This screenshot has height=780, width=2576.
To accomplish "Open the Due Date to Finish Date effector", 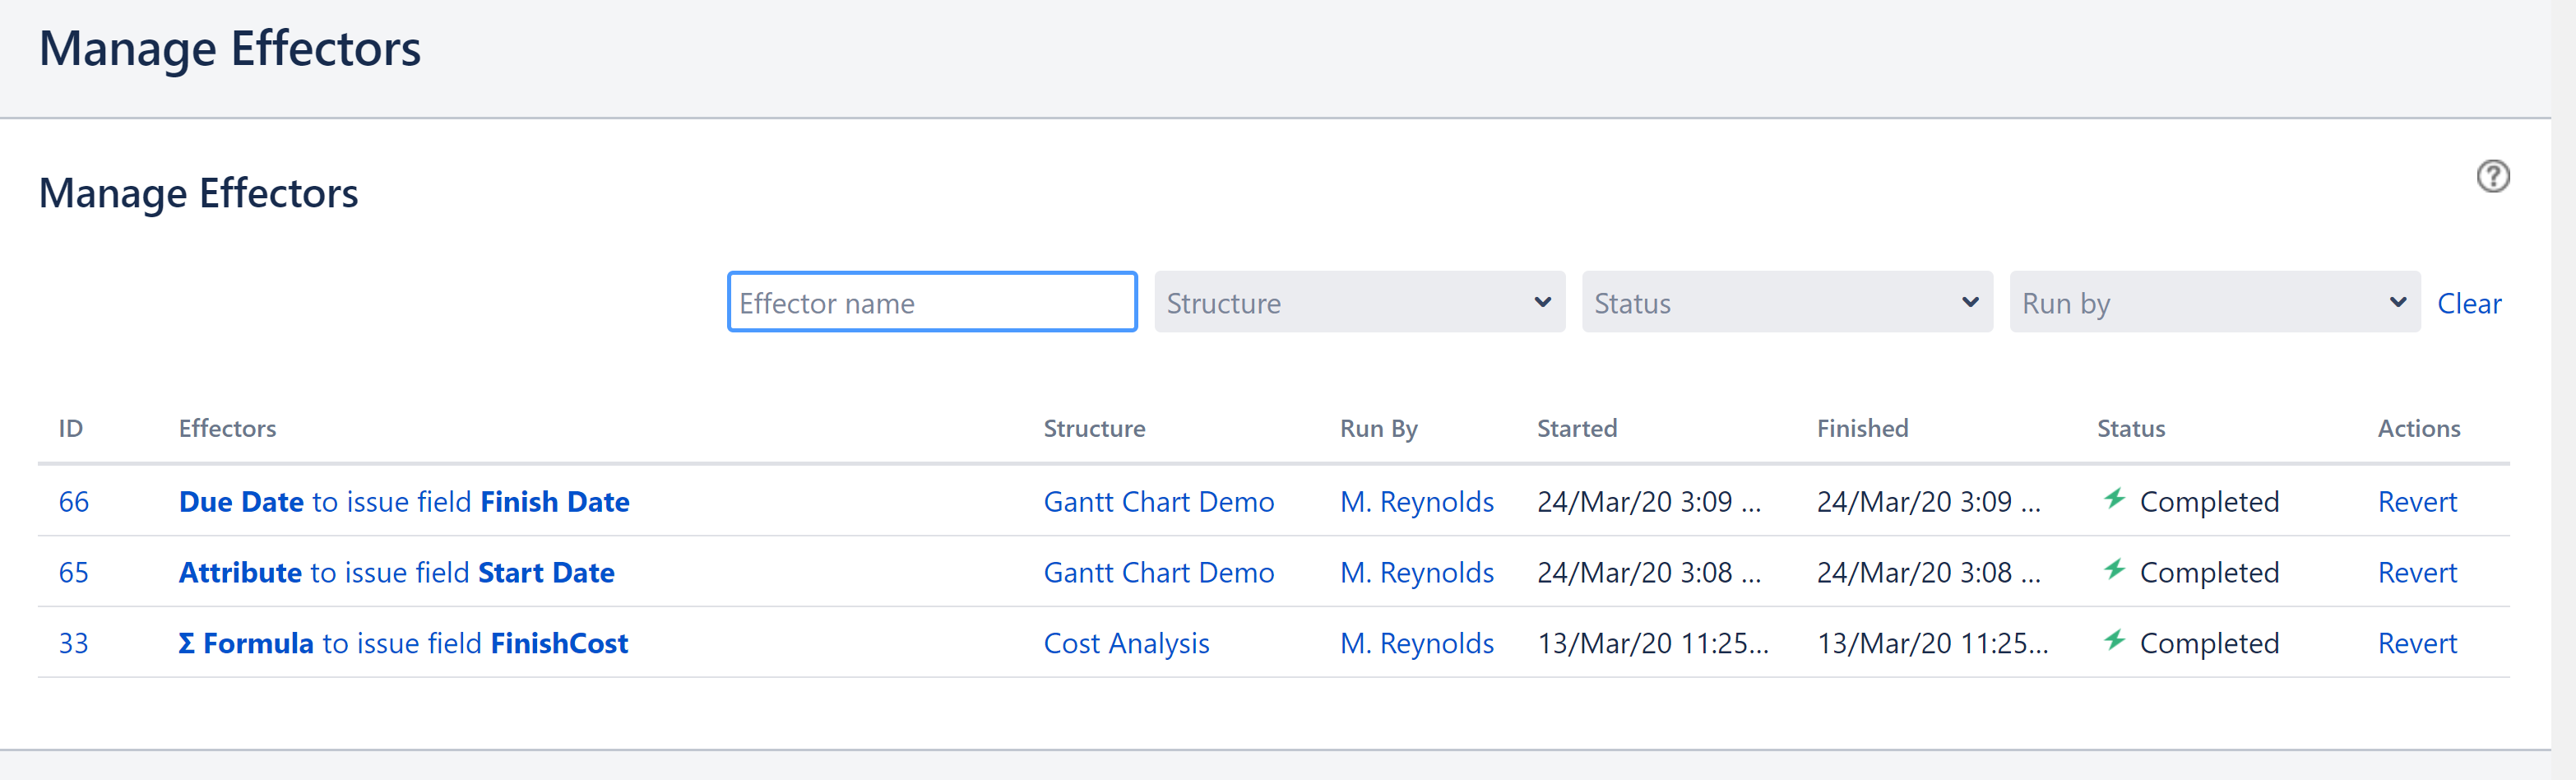I will click(x=404, y=501).
